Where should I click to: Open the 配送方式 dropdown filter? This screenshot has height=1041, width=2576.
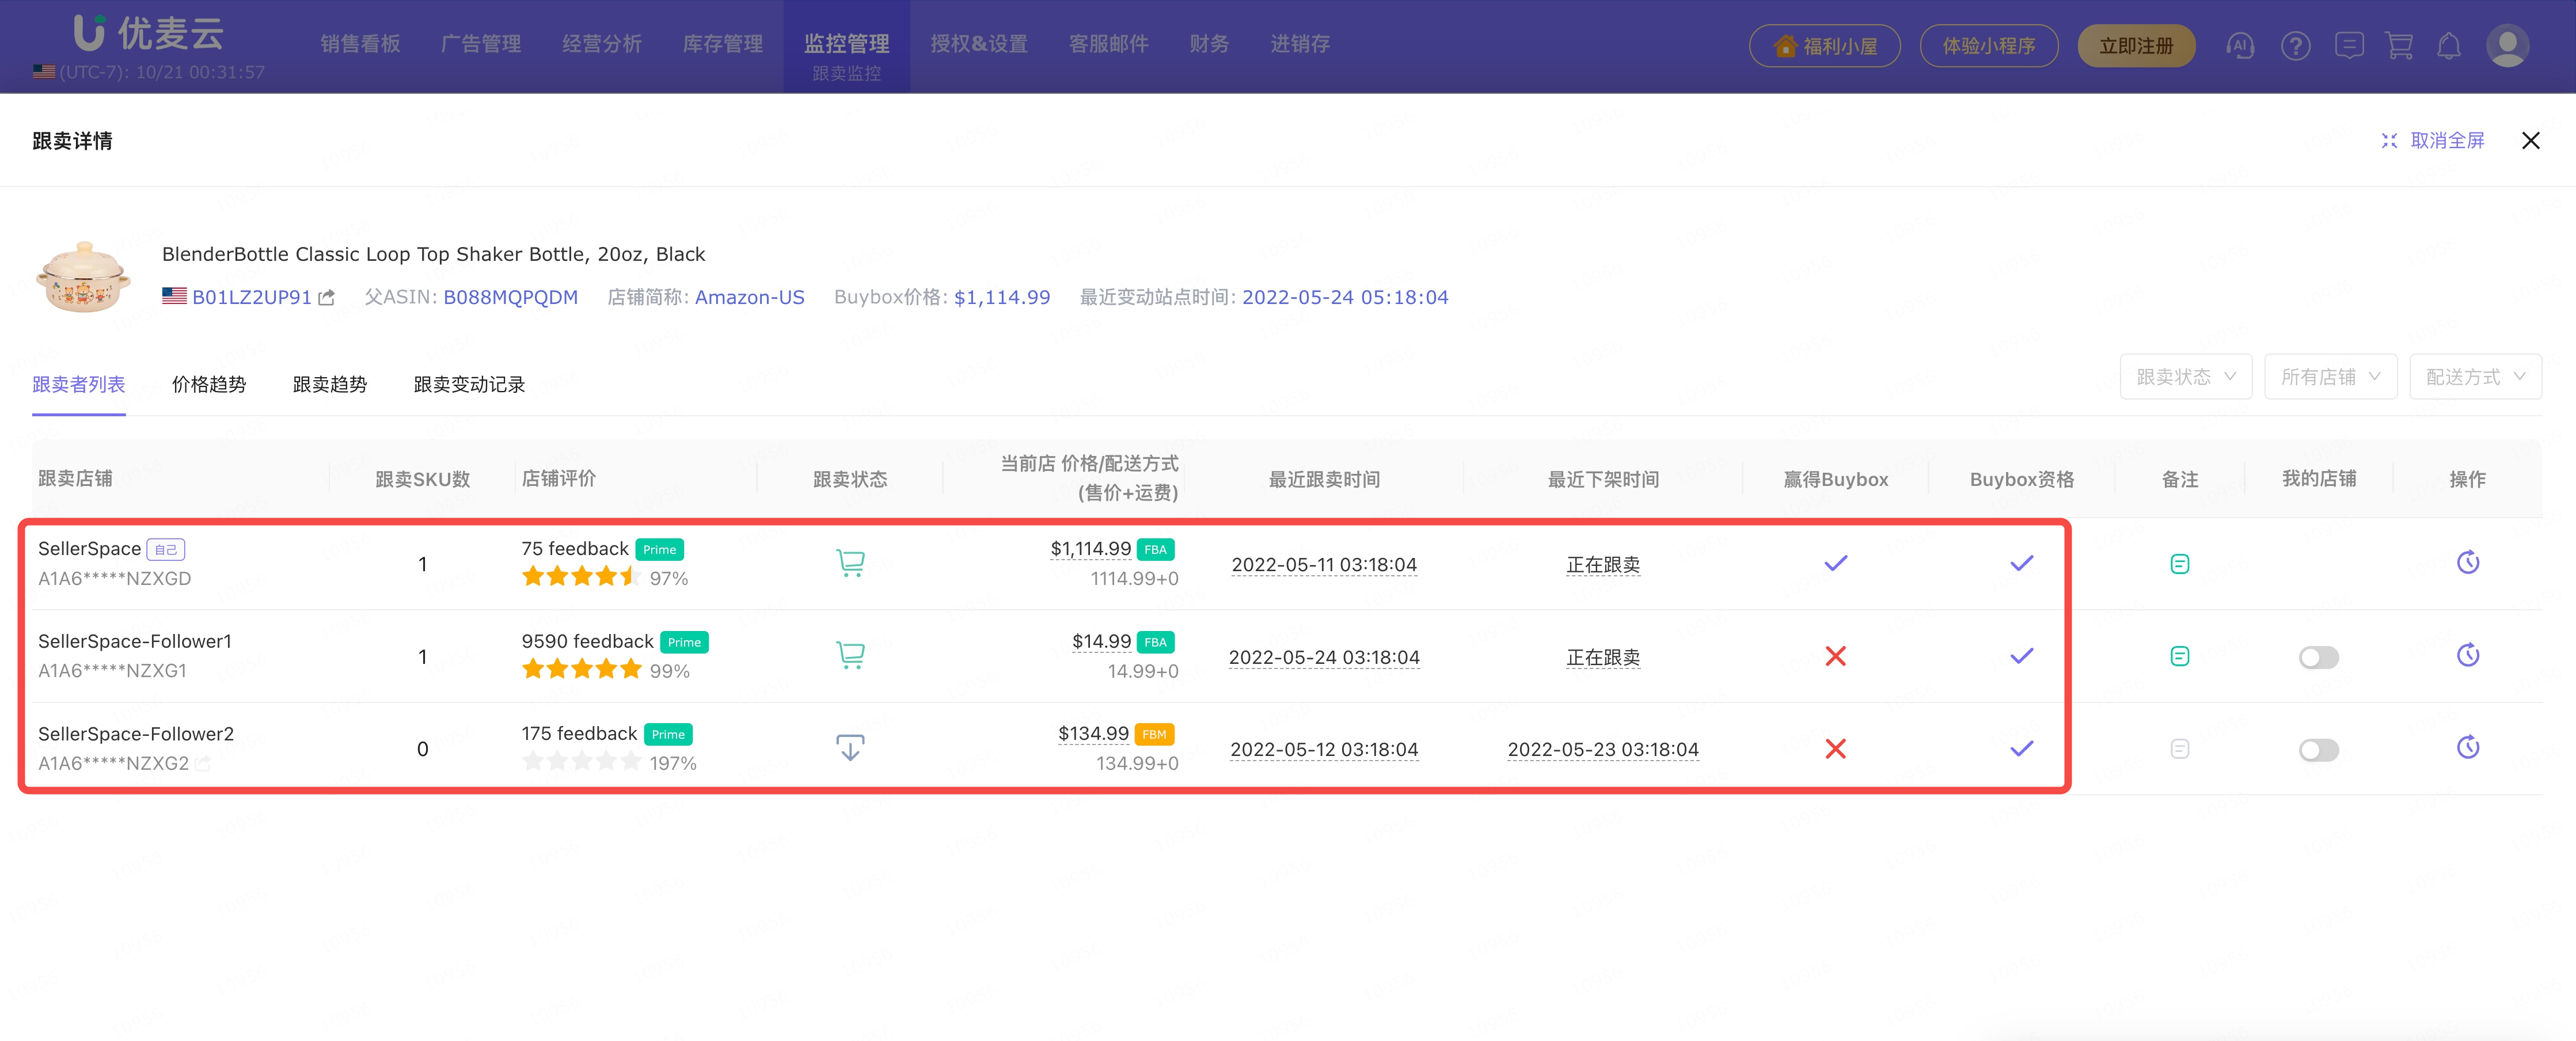(x=2474, y=377)
